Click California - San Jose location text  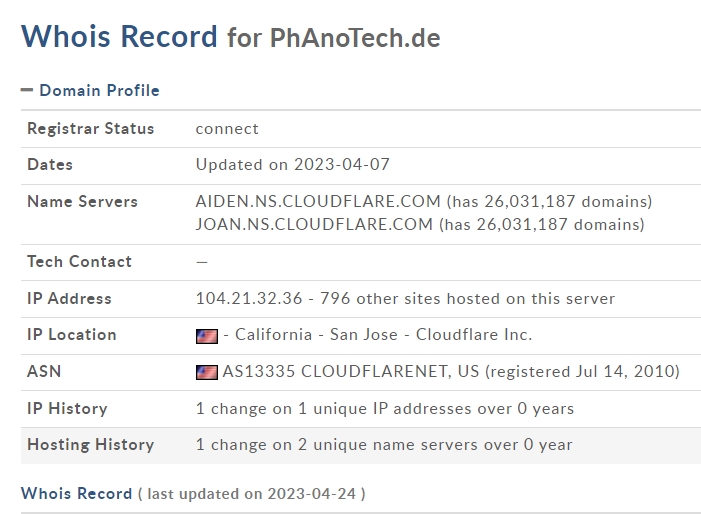tap(317, 335)
